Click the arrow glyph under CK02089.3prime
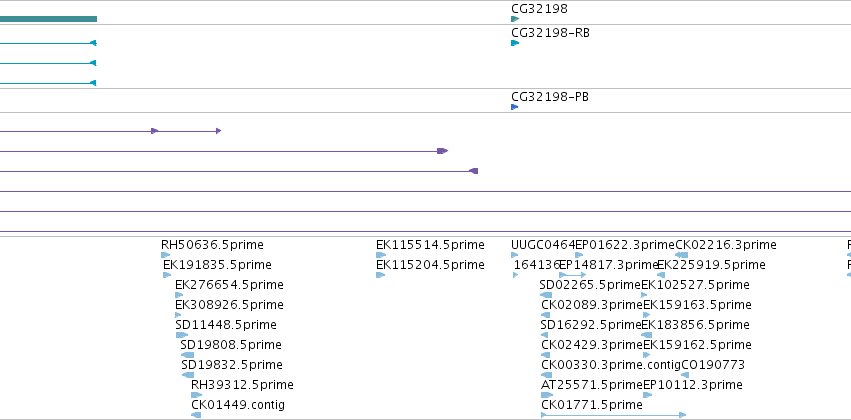Viewport: 851px width, 420px height. [x=547, y=315]
